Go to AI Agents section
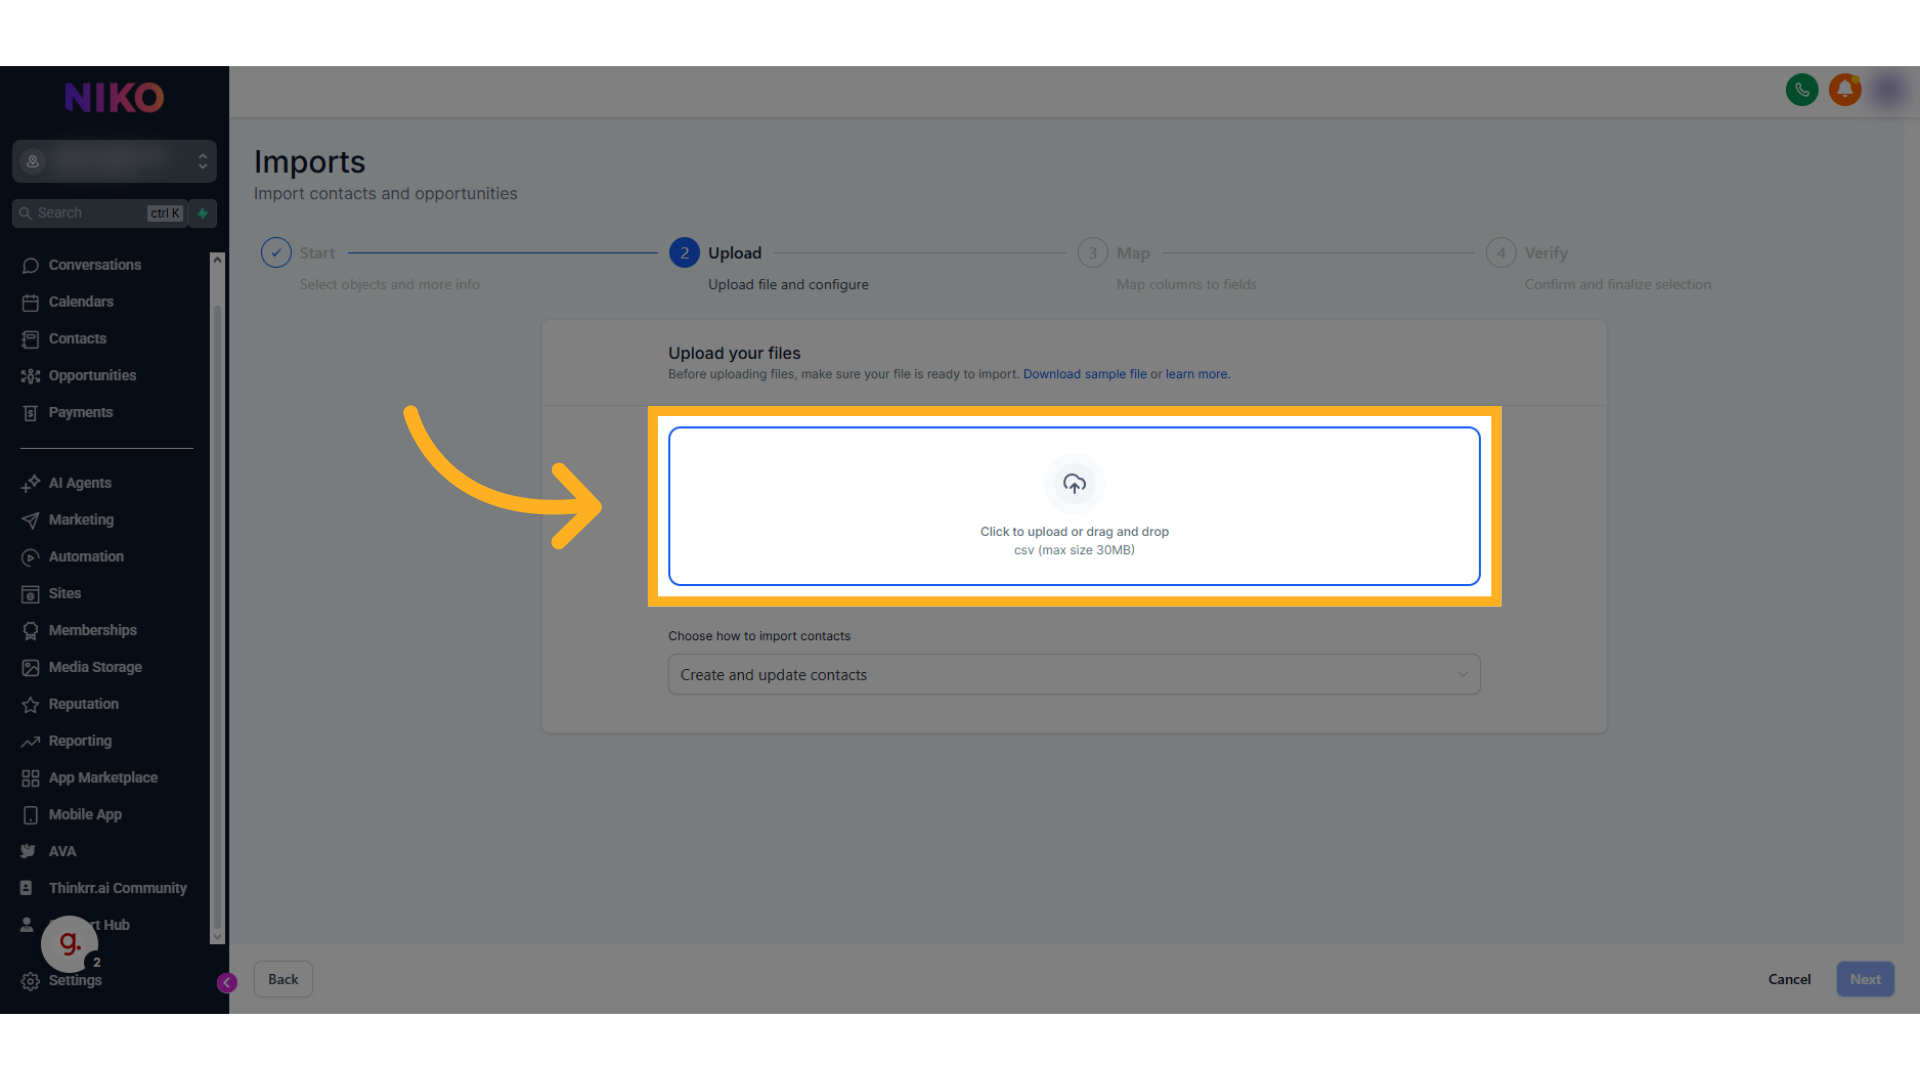 click(x=80, y=483)
